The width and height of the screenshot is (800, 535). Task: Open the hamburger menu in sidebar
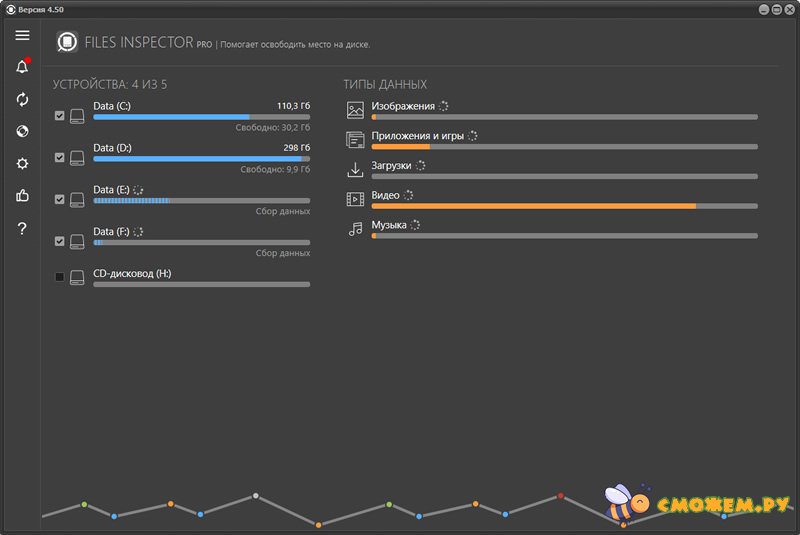(x=22, y=35)
